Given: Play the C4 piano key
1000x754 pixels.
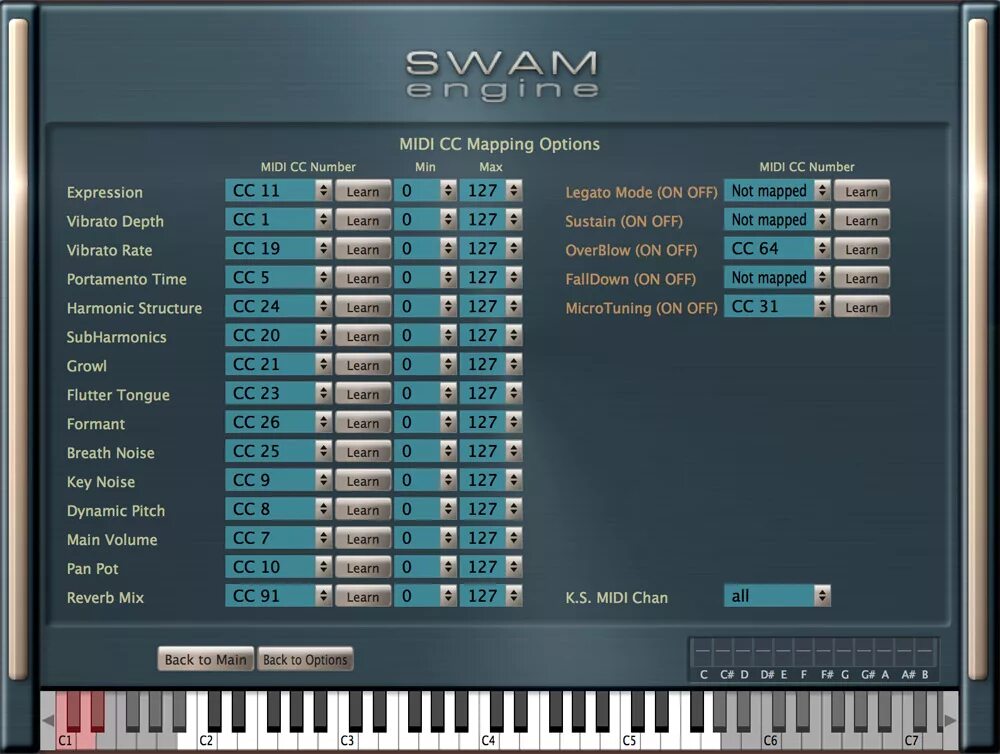Looking at the screenshot, I should (489, 740).
